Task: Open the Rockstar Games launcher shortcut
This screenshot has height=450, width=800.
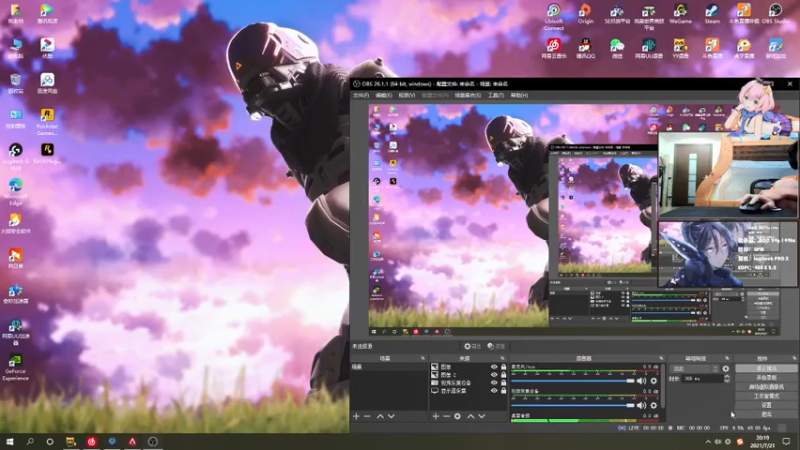Action: [x=47, y=122]
